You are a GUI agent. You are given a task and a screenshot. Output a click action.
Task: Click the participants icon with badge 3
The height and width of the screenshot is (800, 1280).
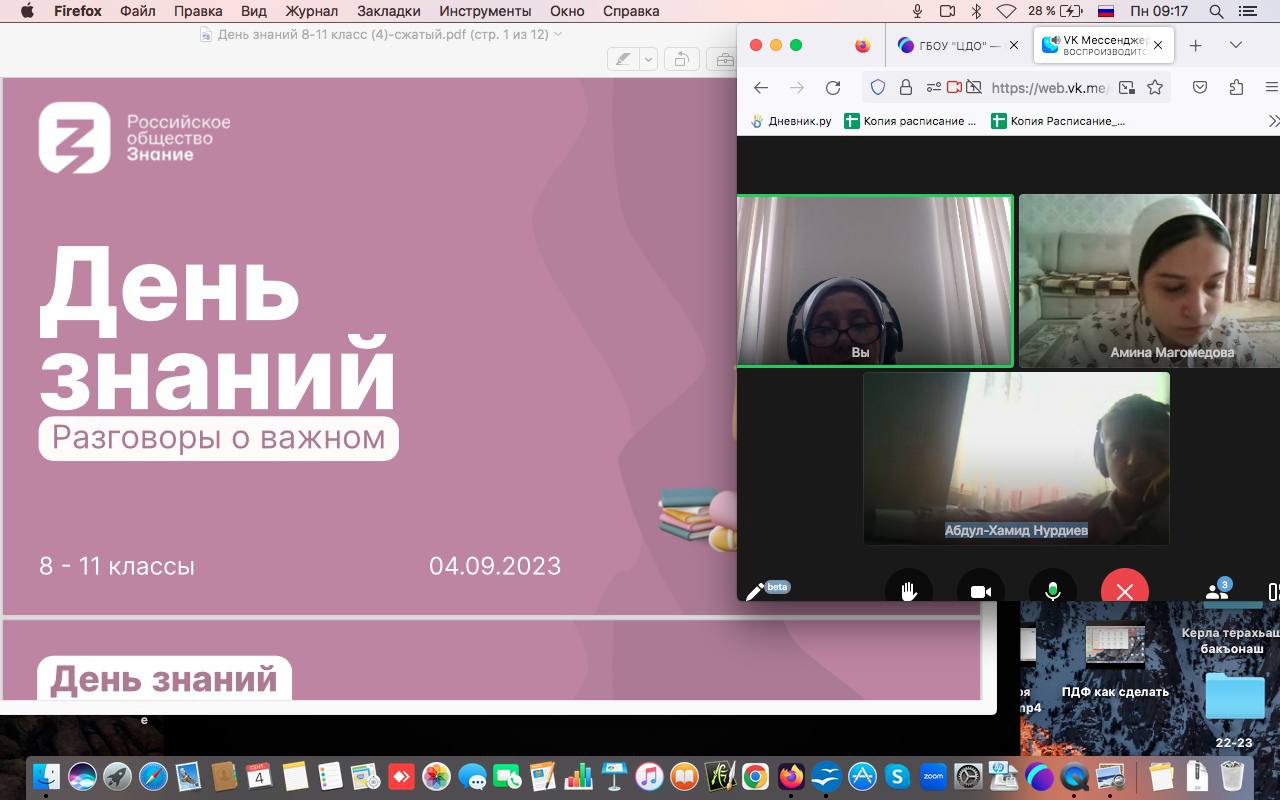(x=1217, y=591)
